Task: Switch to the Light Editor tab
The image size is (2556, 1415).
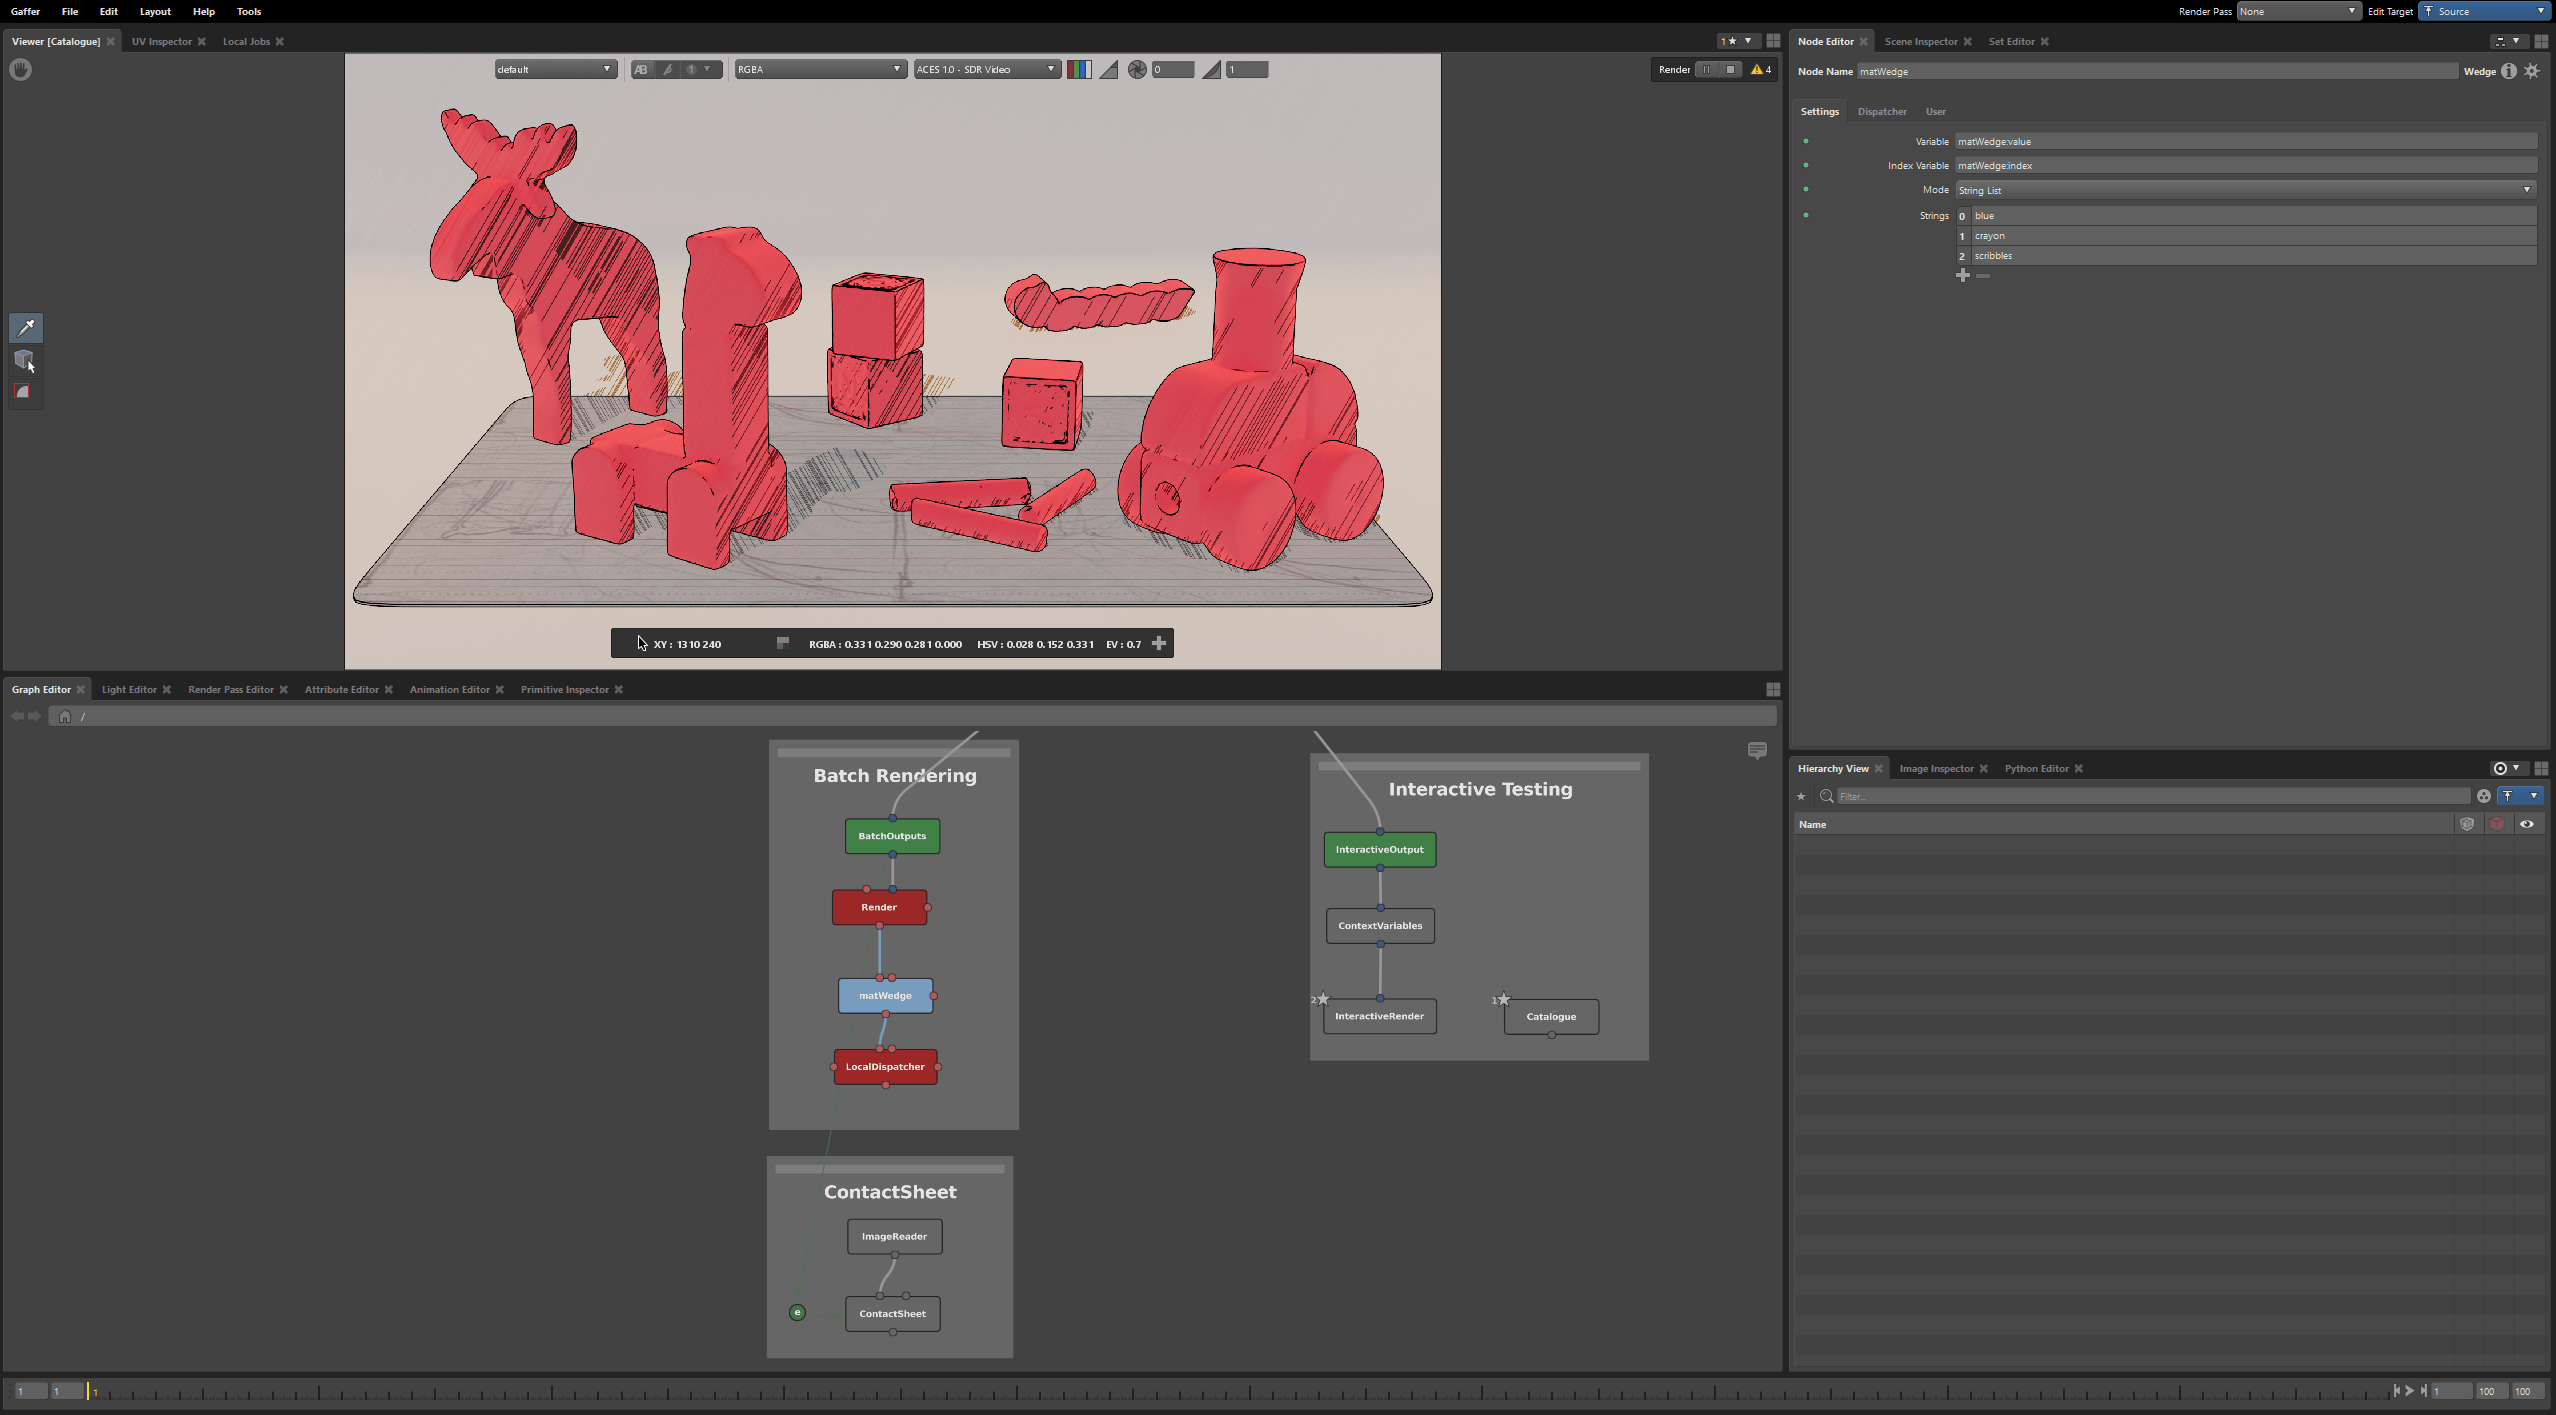Action: click(x=129, y=689)
